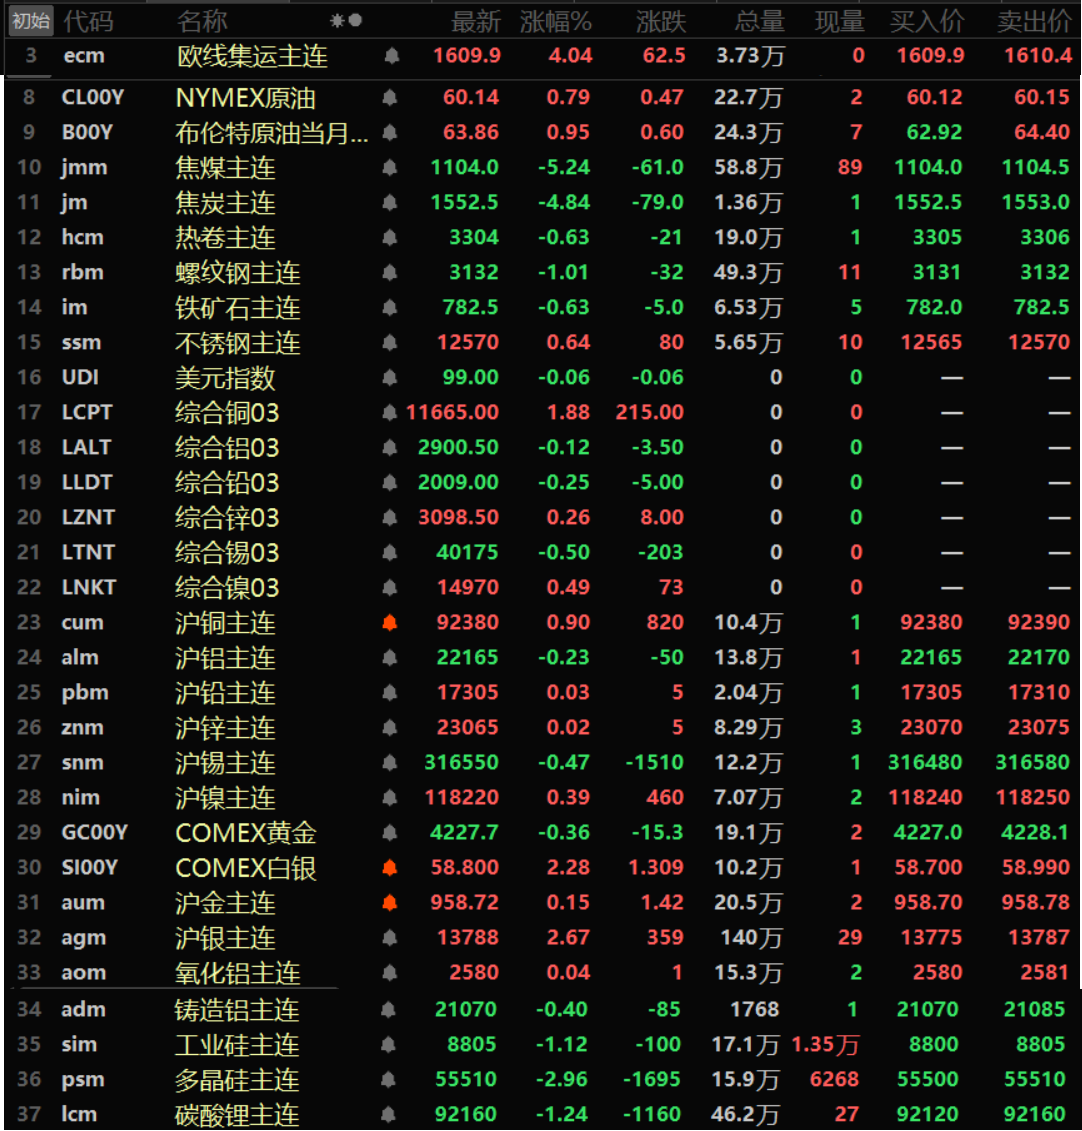Click the bell icon on 沪锡主连 row
The image size is (1082, 1131).
click(390, 762)
